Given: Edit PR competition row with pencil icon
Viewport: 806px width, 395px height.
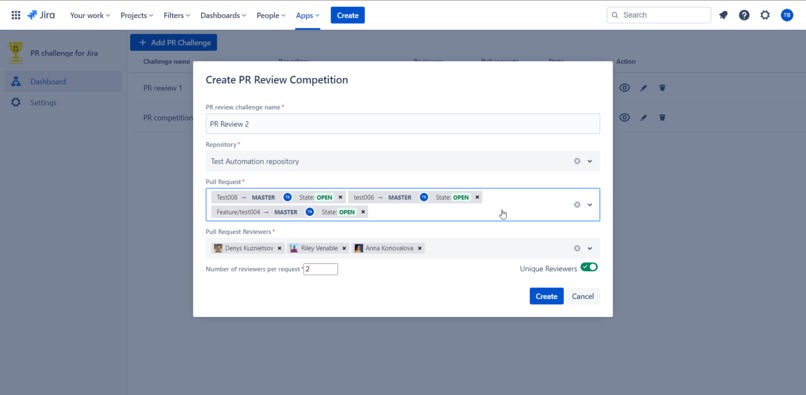Looking at the screenshot, I should [x=643, y=117].
